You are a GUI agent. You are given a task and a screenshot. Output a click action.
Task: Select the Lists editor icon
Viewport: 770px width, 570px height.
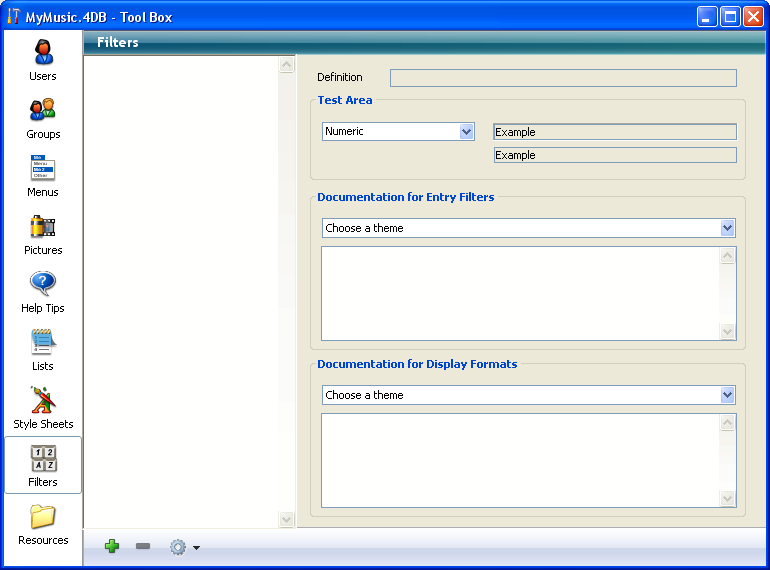coord(43,349)
